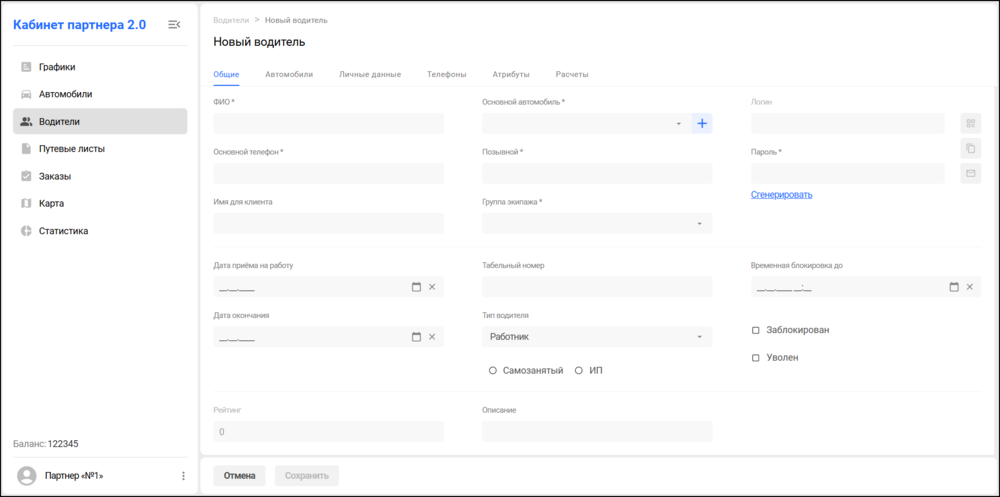Click the Водители breadcrumb link
Screen dimensions: 1000x497
pos(231,20)
